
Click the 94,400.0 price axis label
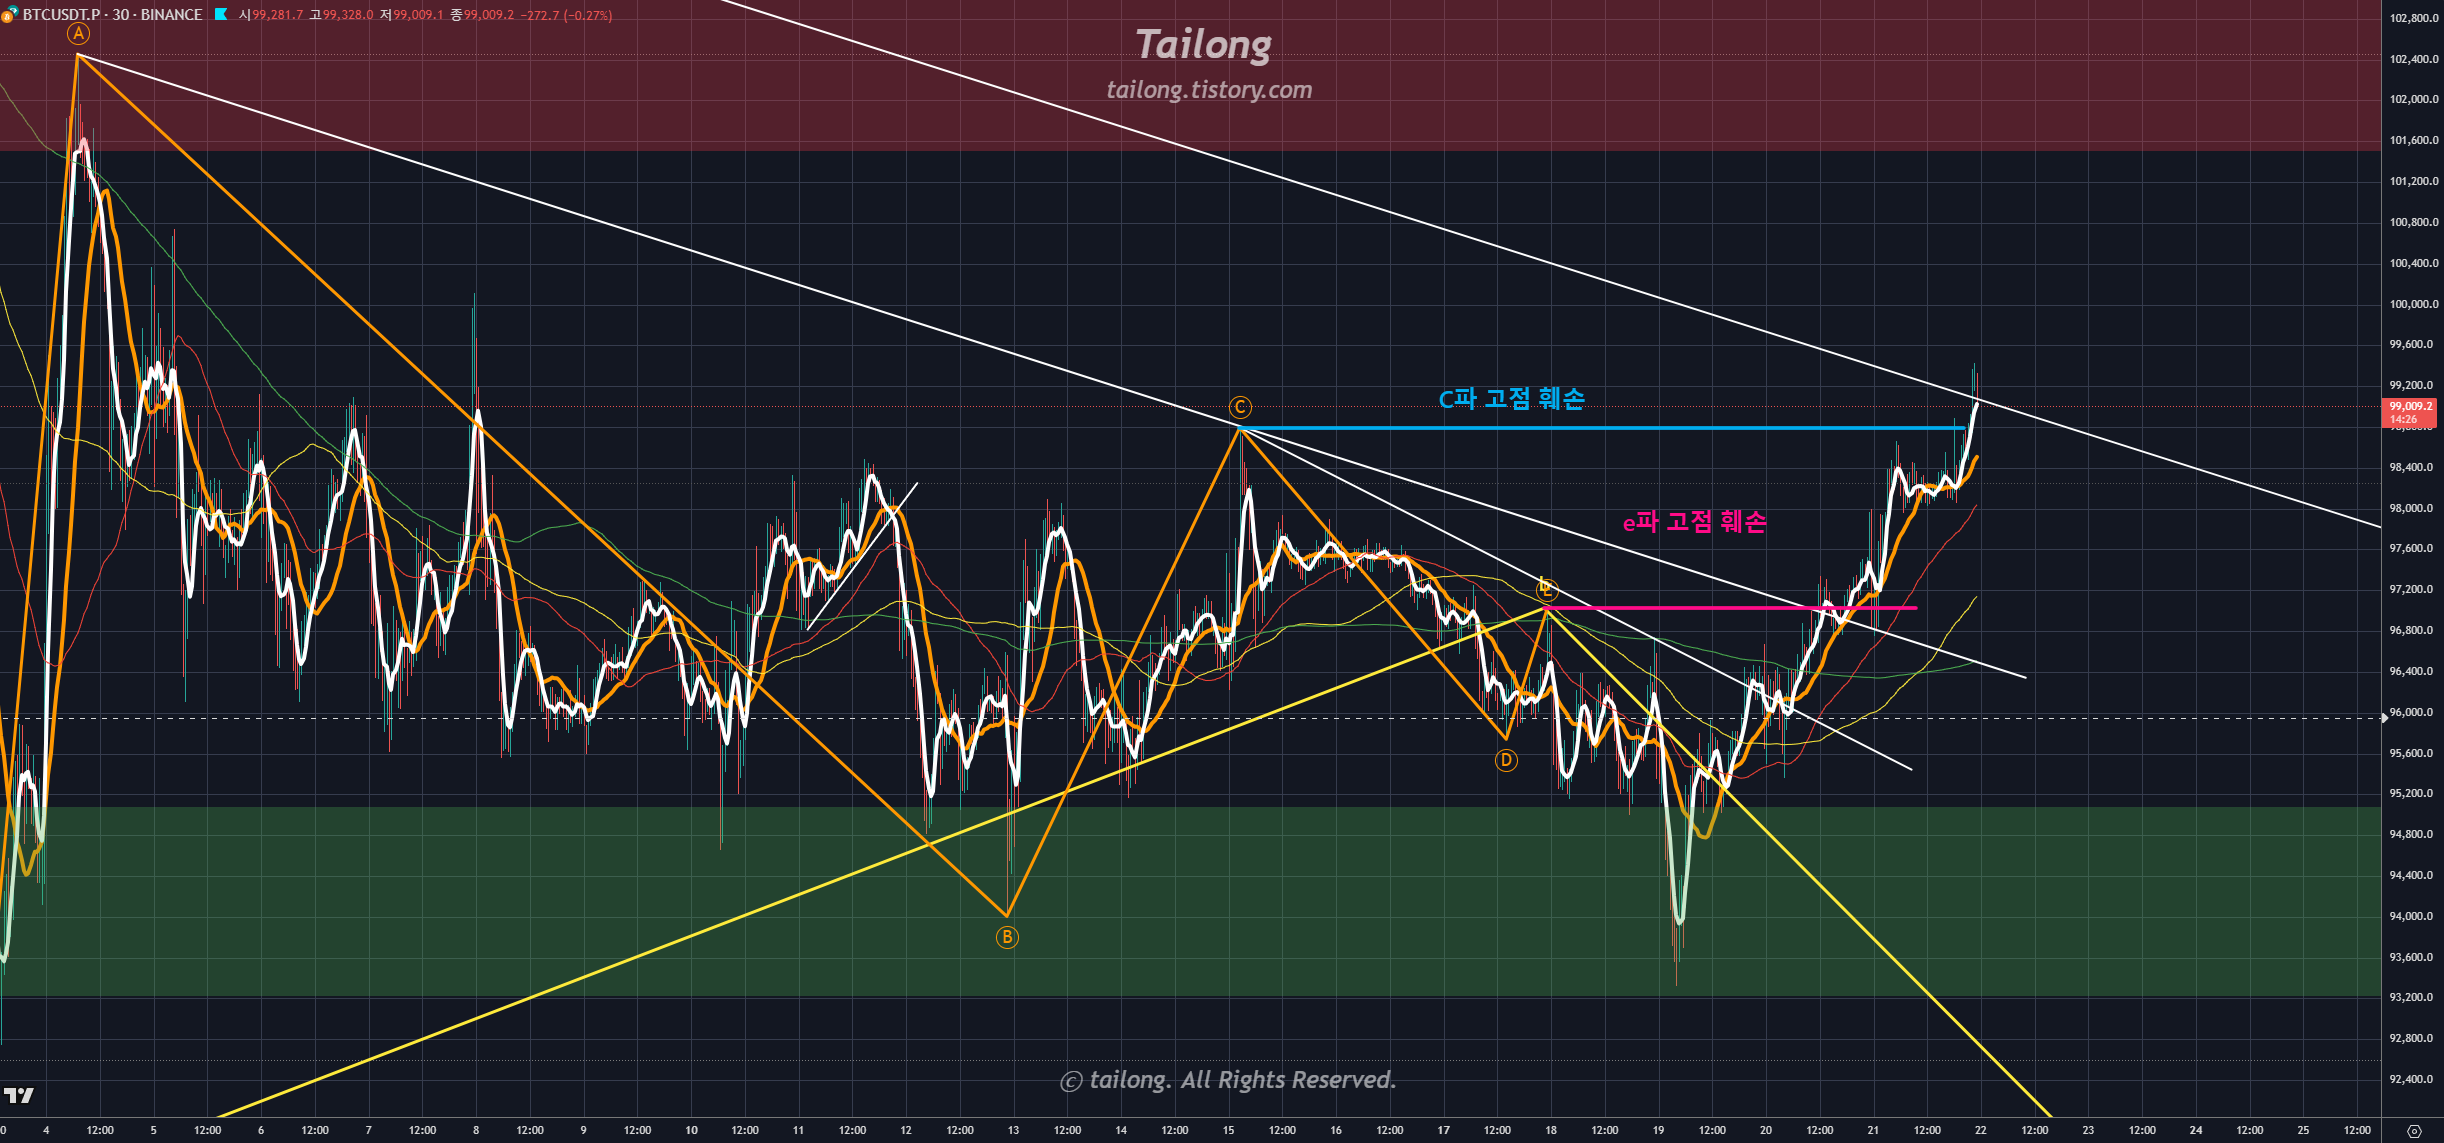[2413, 875]
